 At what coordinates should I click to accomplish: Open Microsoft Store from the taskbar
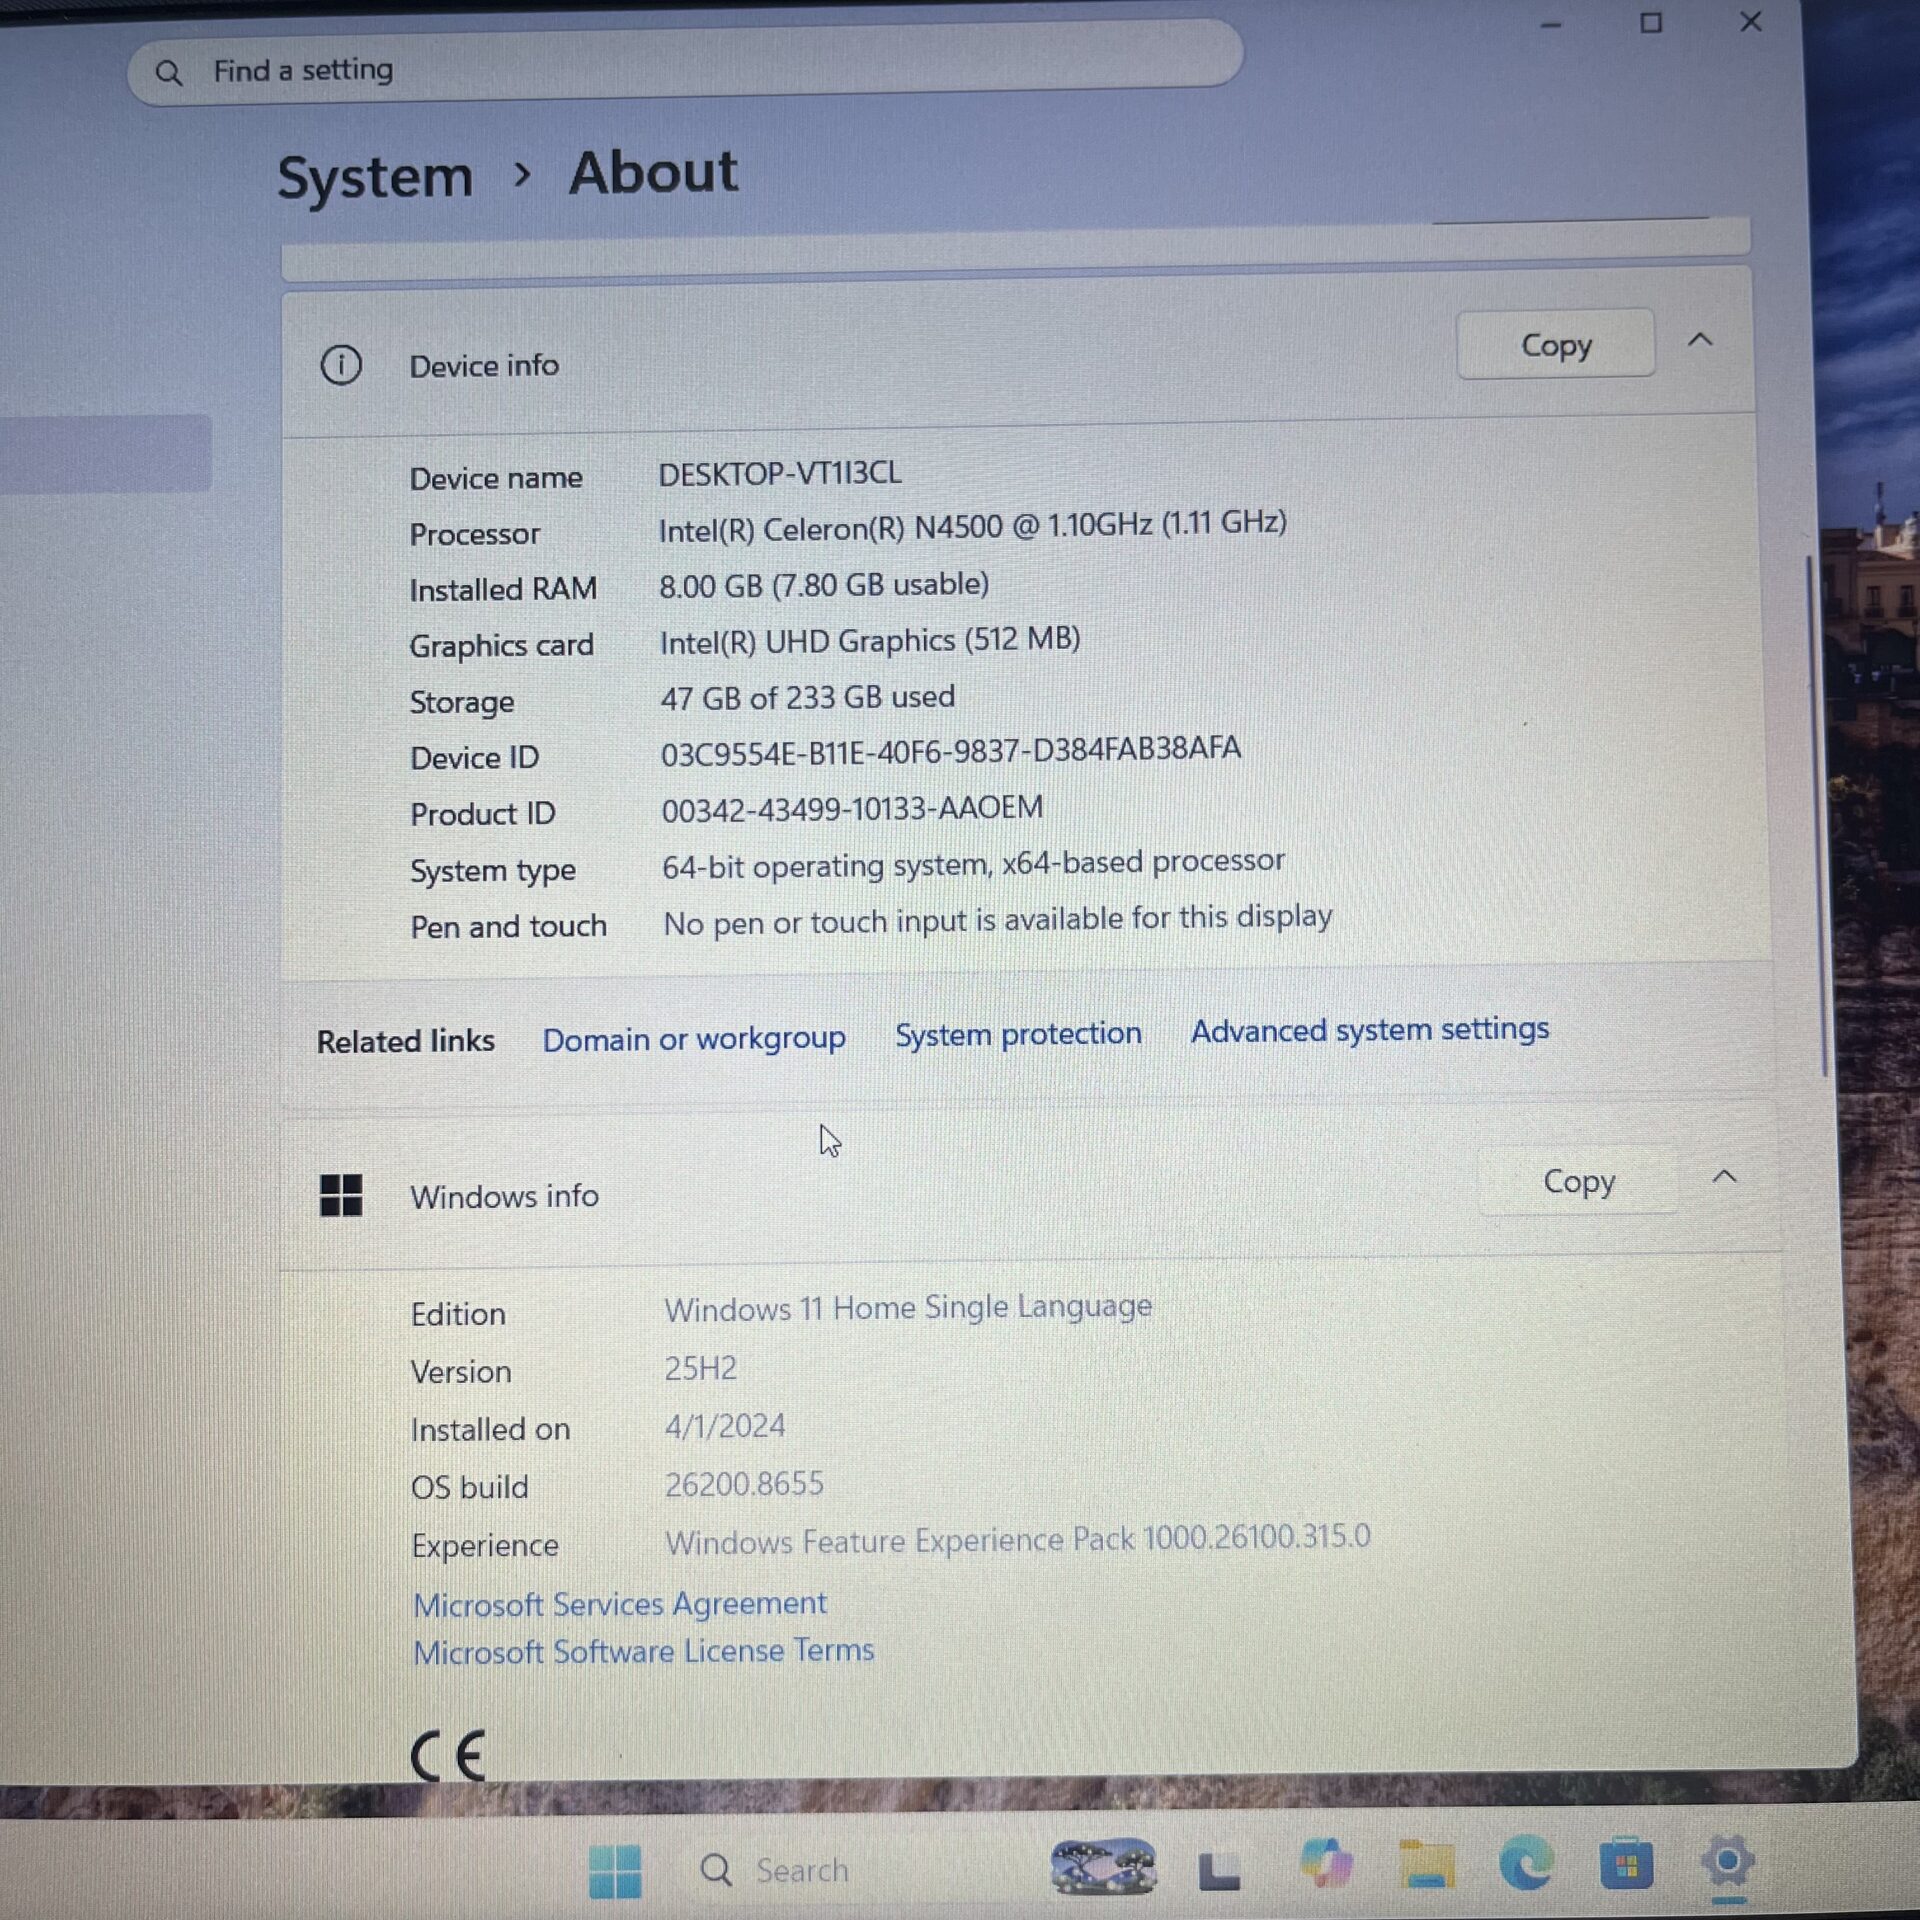[x=1626, y=1862]
